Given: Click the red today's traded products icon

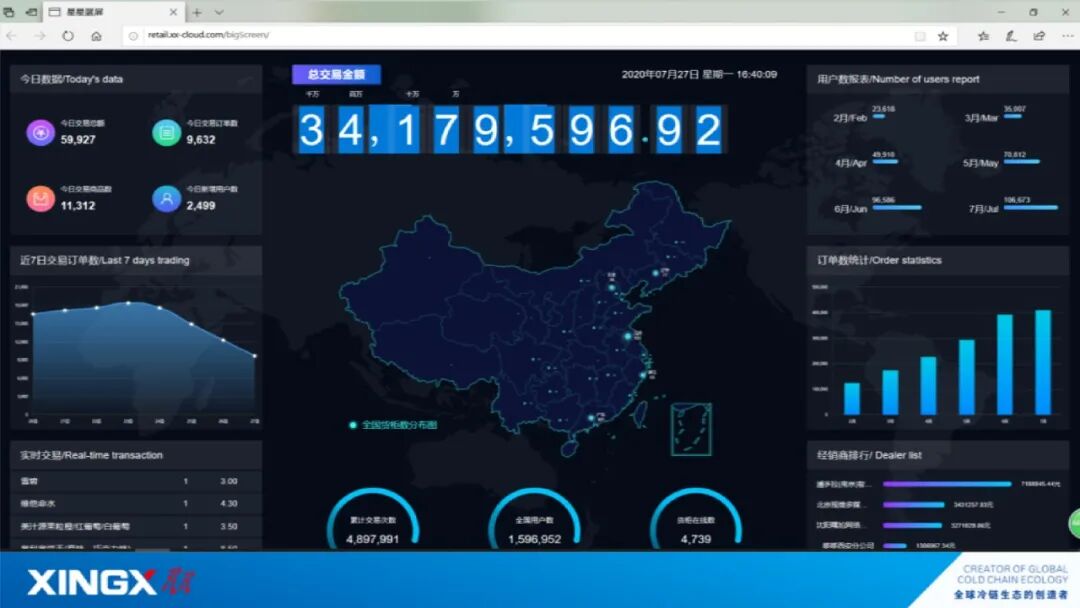Looking at the screenshot, I should (40, 198).
